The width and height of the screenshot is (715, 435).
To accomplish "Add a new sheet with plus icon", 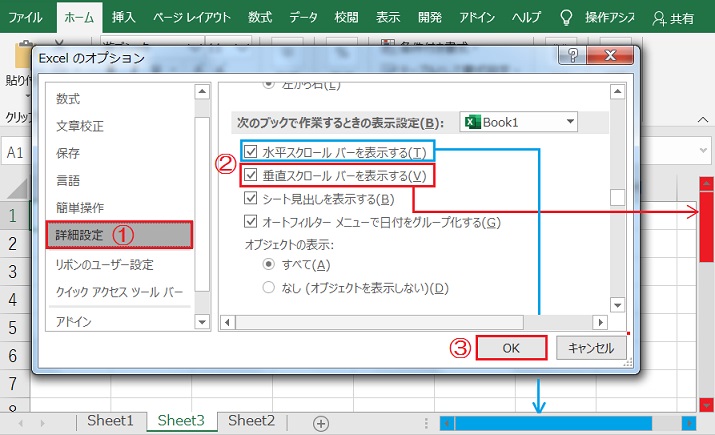I will [321, 423].
